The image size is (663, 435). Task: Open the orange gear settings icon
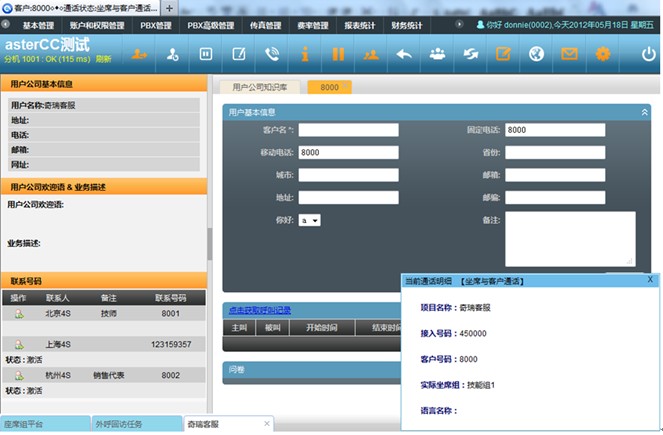click(x=602, y=54)
